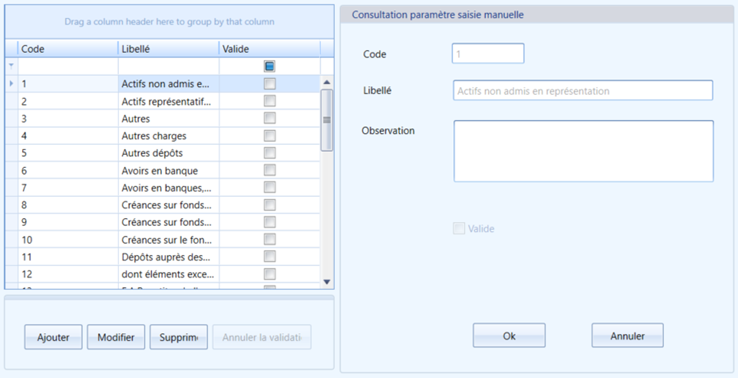Viewport: 738px width, 378px height.
Task: Click the Modifier button
Action: click(x=116, y=337)
